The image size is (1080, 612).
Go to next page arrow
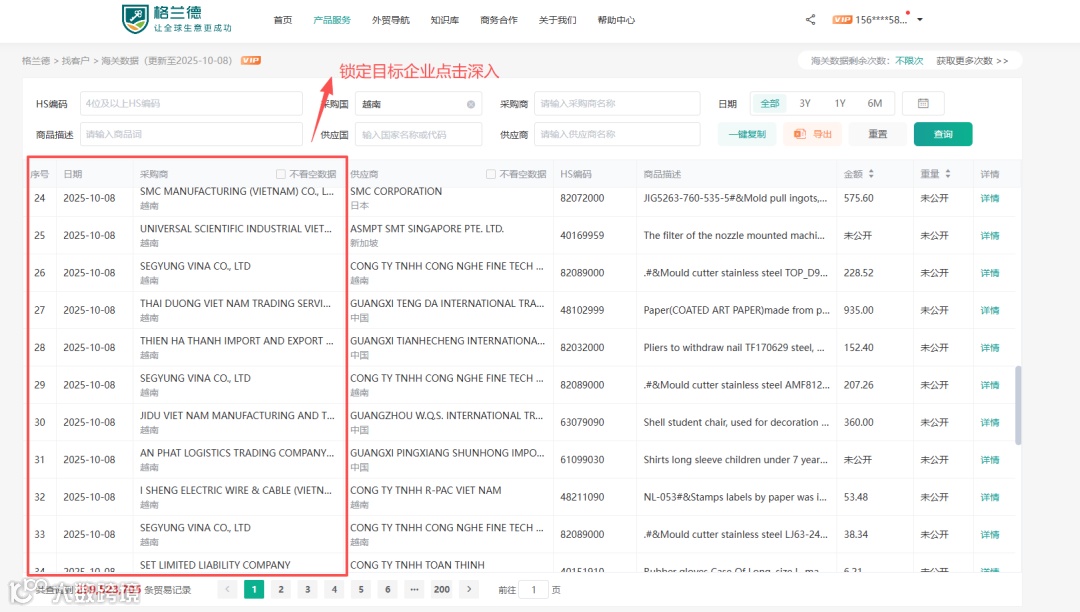pyautogui.click(x=469, y=589)
